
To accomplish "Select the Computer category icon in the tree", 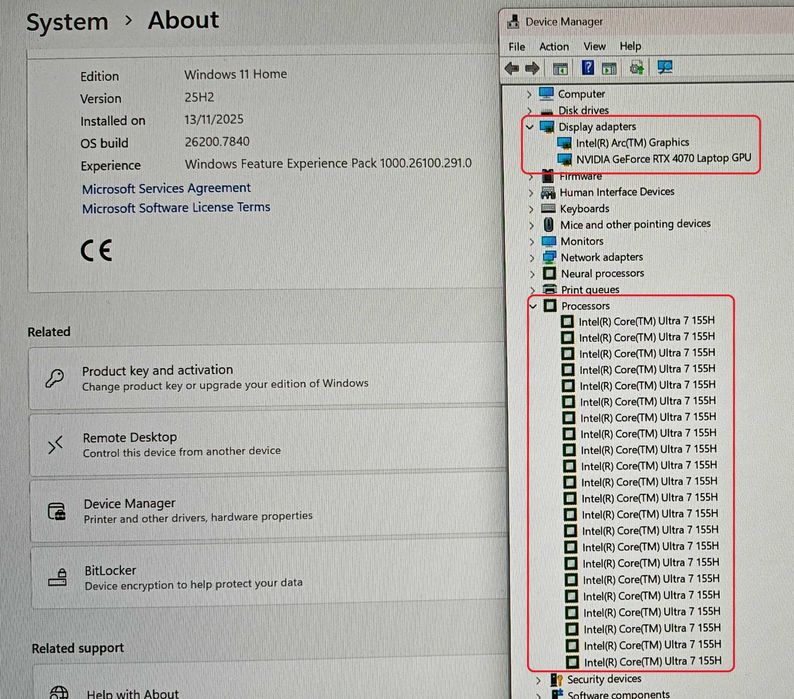I will click(546, 94).
